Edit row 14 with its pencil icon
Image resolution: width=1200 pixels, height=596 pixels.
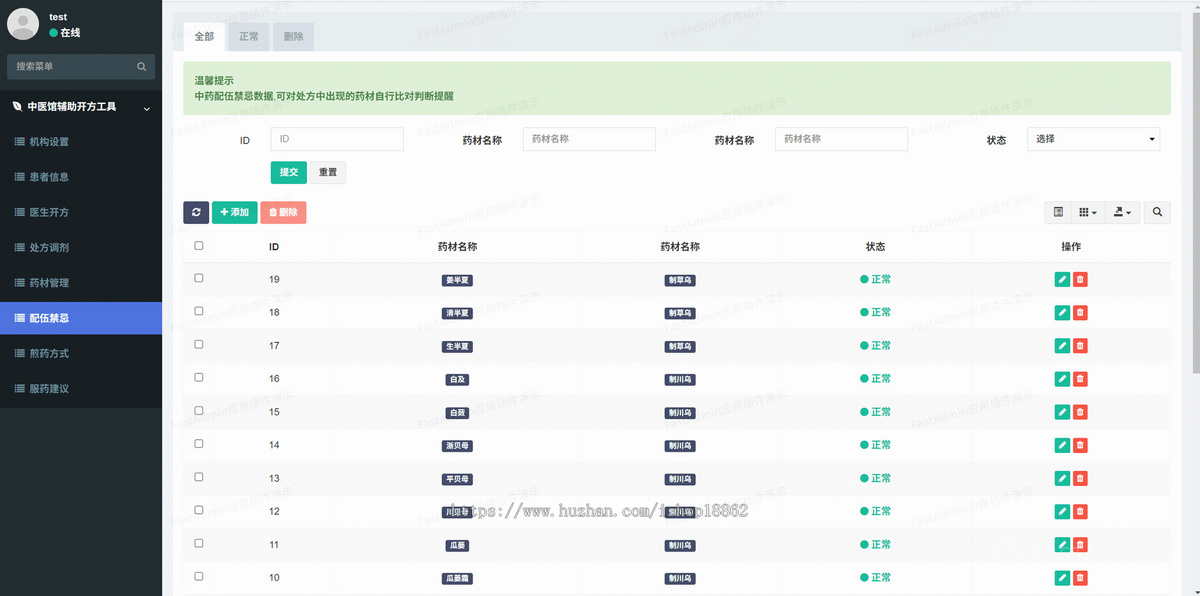(1062, 446)
